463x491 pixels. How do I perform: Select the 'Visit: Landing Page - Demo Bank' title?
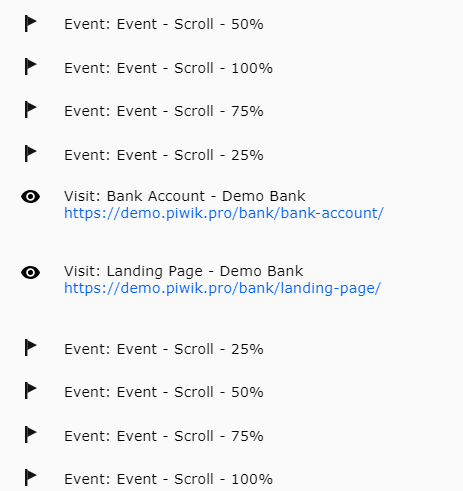pyautogui.click(x=184, y=271)
